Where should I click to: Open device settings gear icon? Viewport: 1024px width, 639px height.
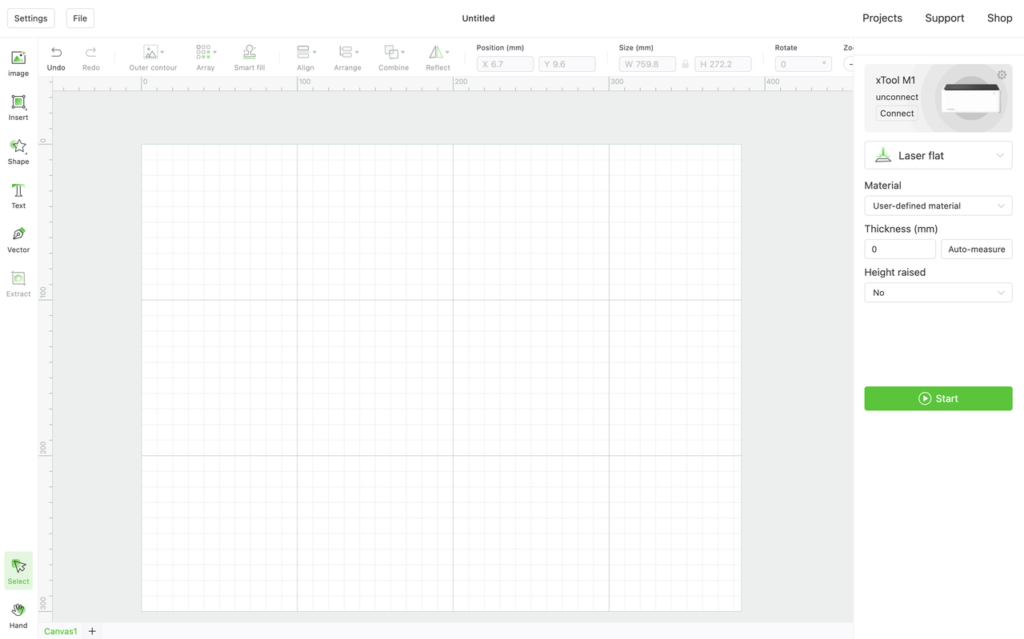(1001, 75)
